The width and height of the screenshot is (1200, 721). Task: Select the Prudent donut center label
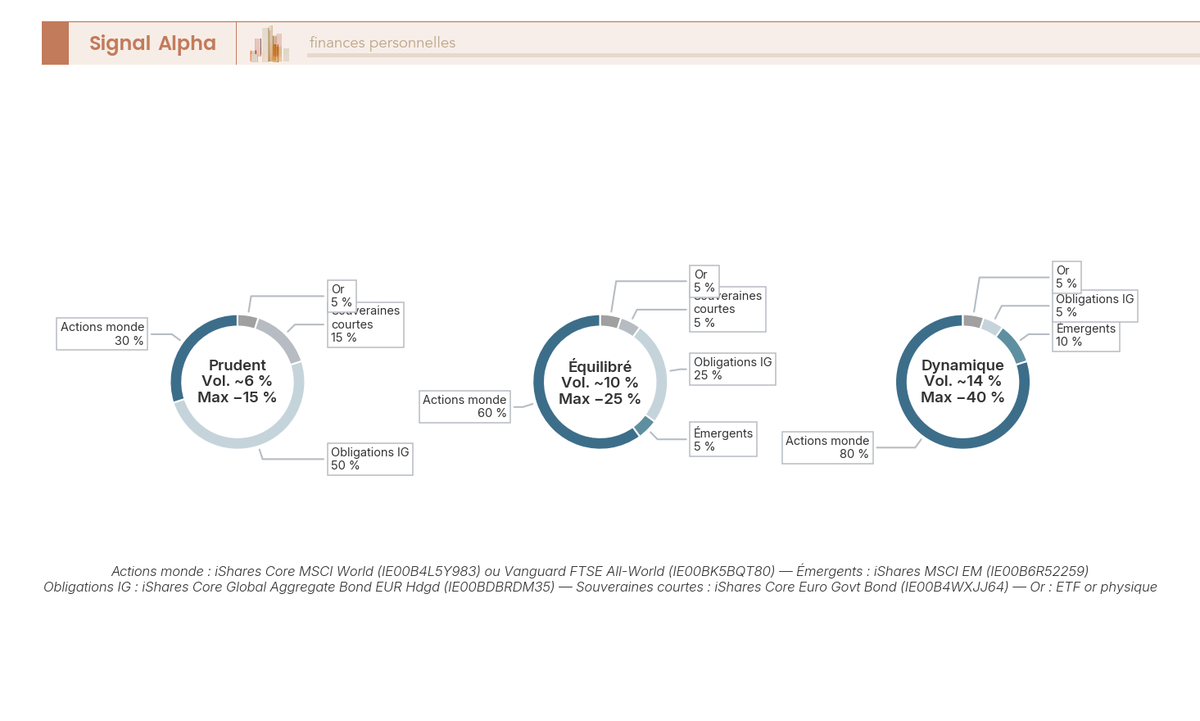point(237,381)
